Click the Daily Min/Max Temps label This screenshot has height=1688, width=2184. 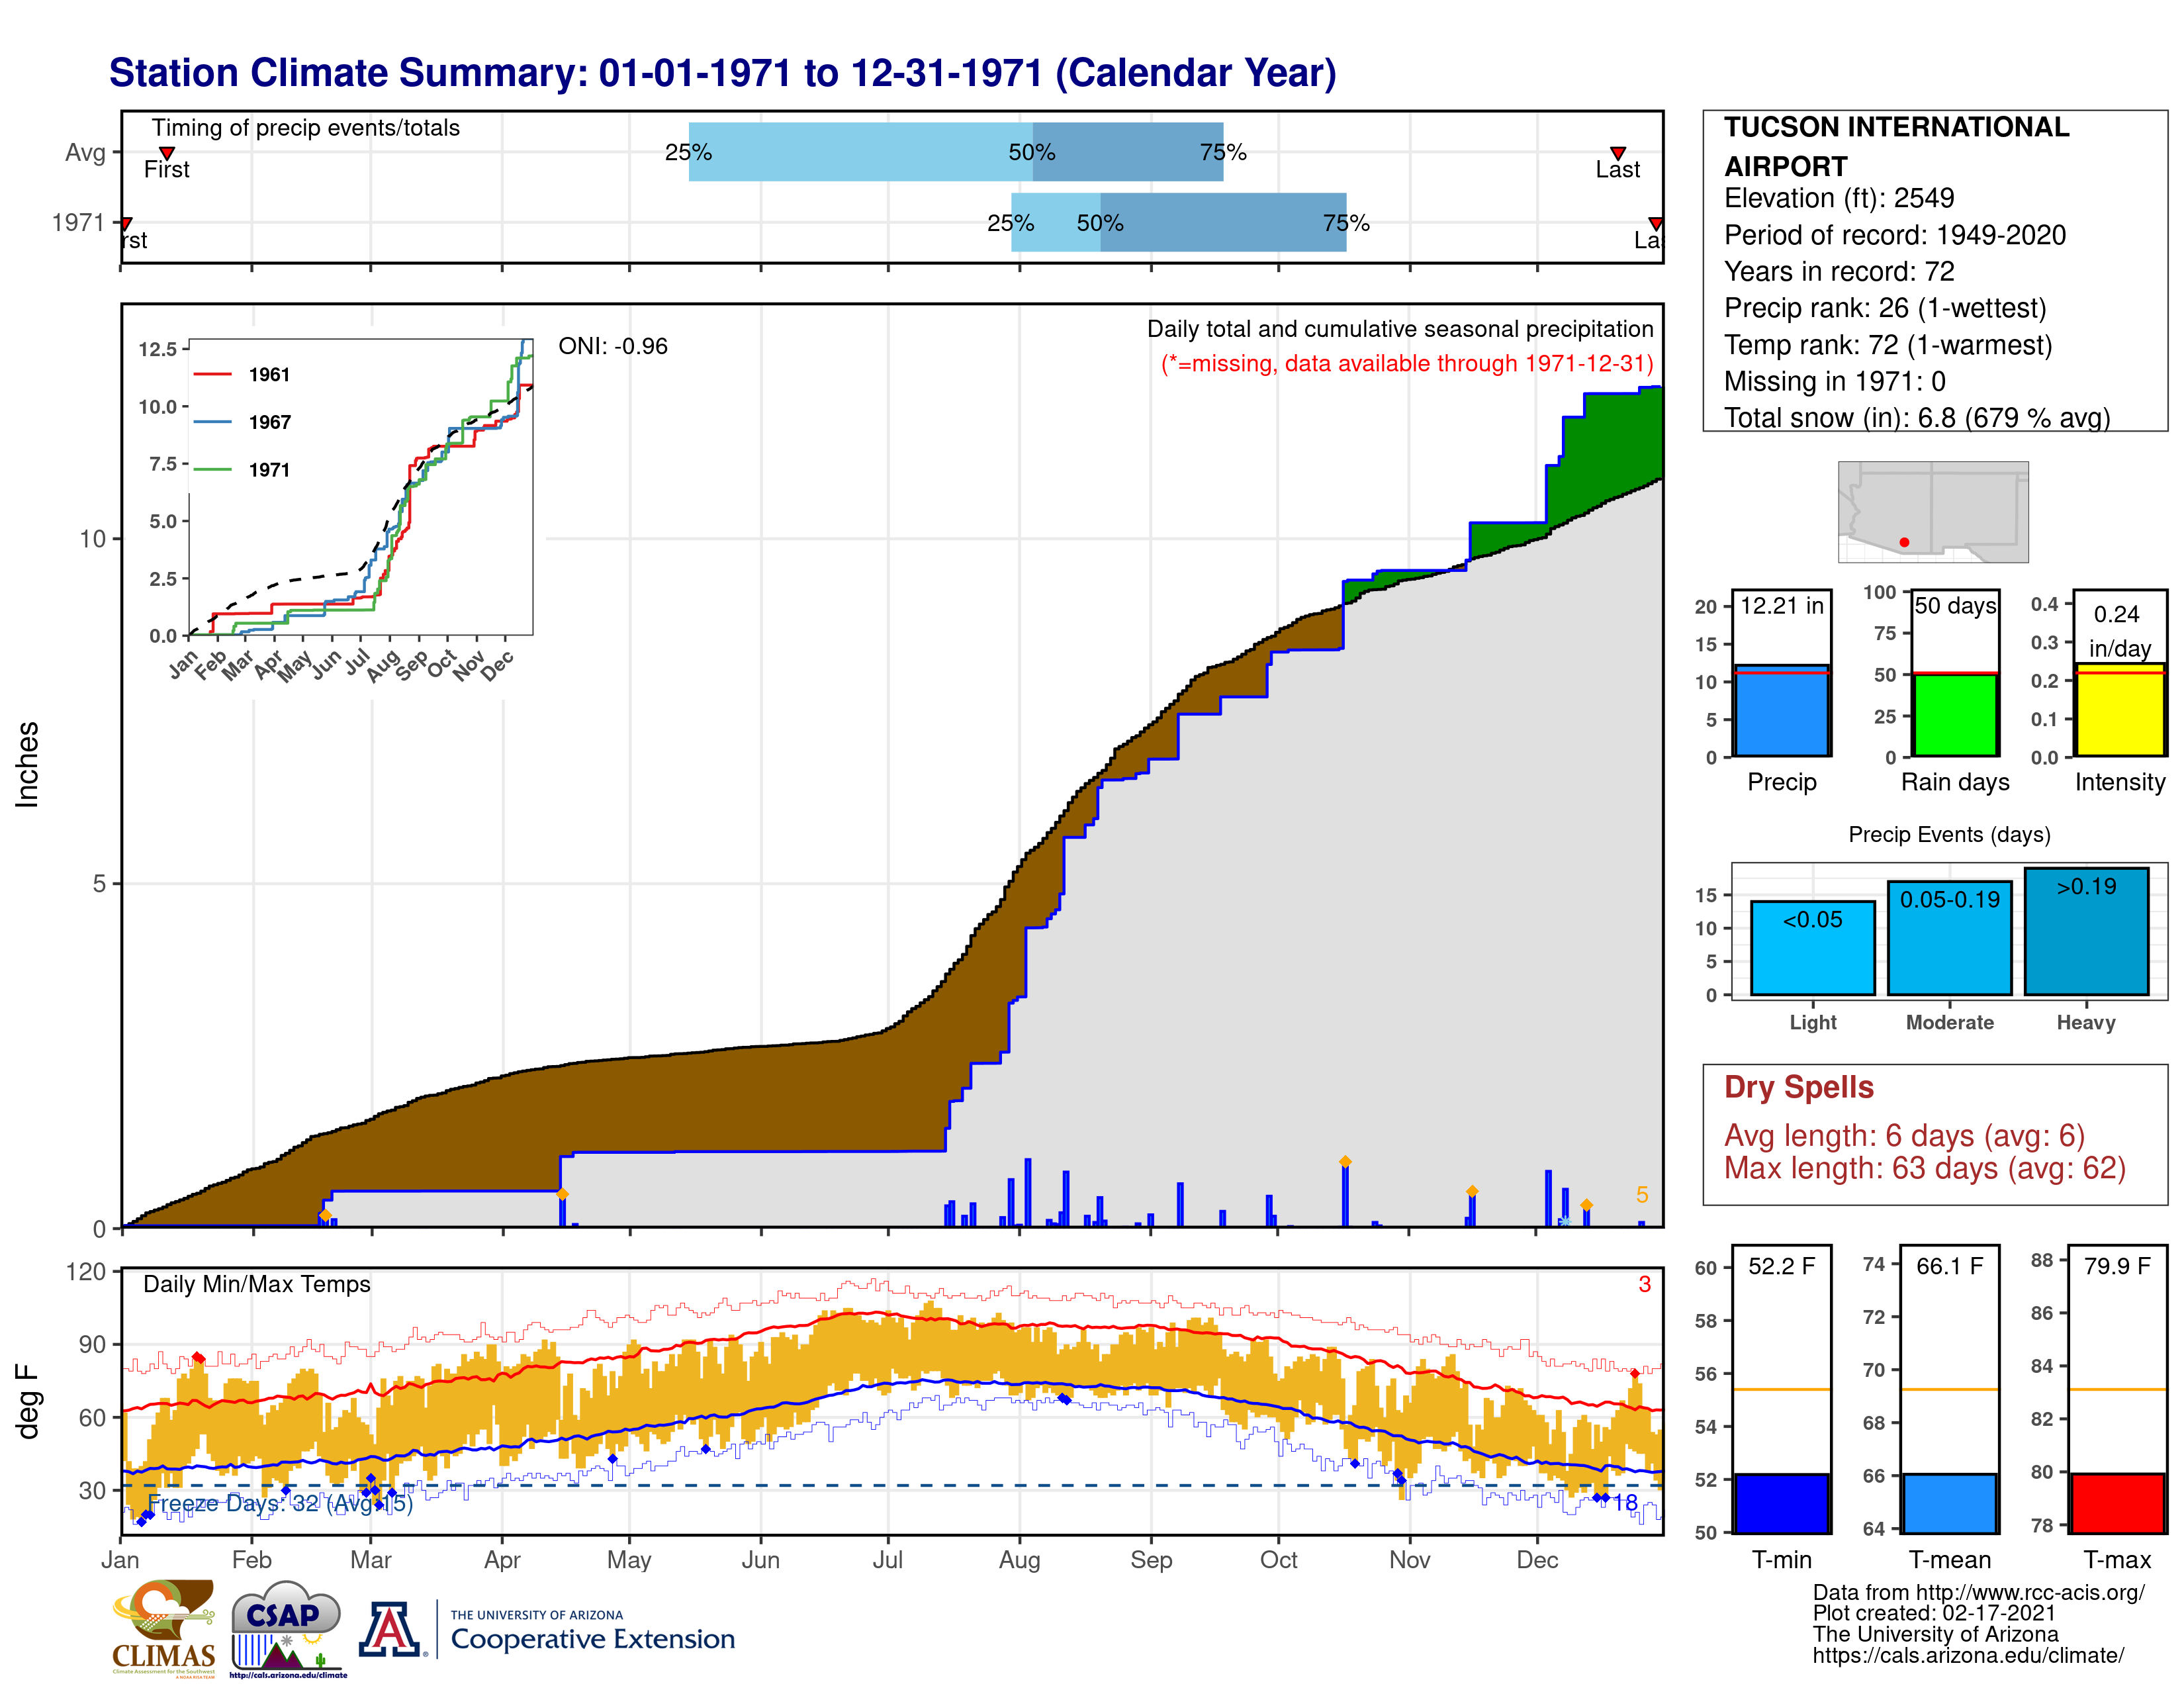tap(257, 1284)
